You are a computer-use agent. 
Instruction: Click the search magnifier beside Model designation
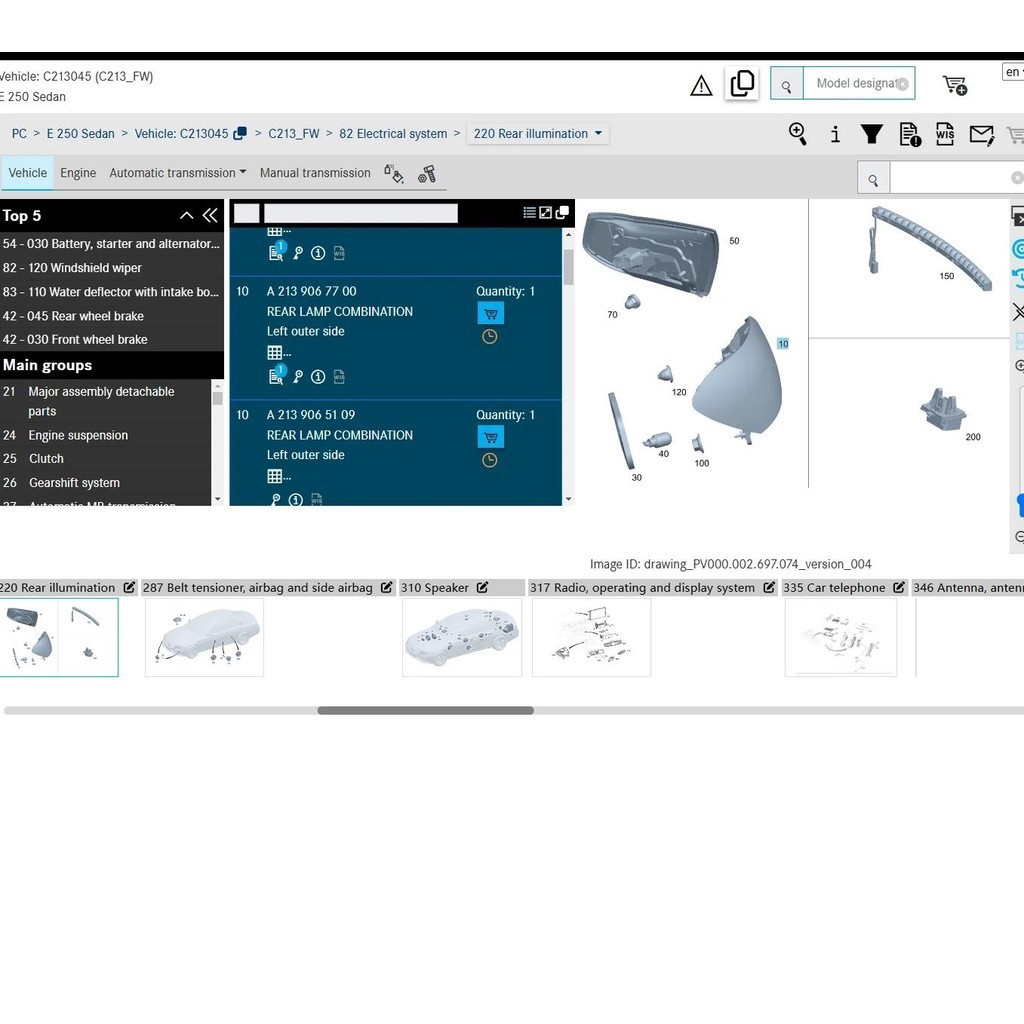[786, 84]
